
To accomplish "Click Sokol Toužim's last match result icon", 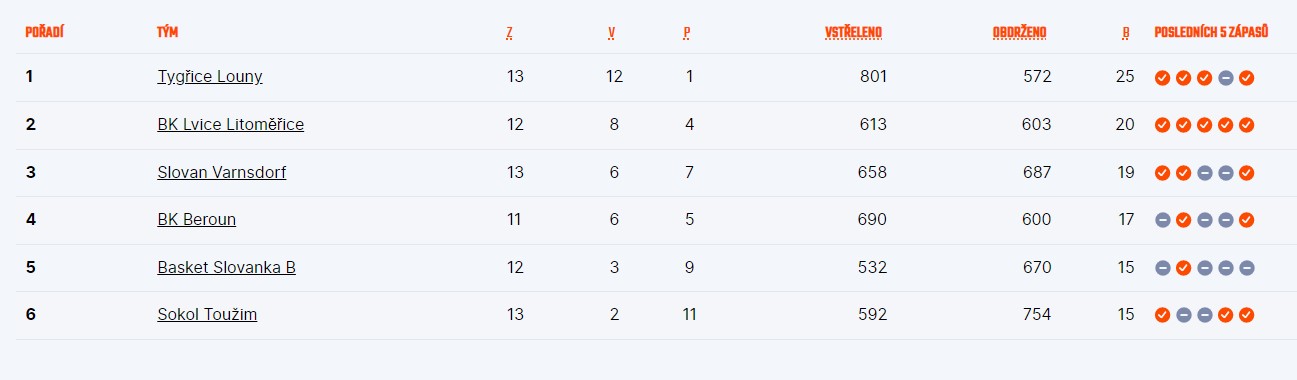I will tap(1246, 315).
